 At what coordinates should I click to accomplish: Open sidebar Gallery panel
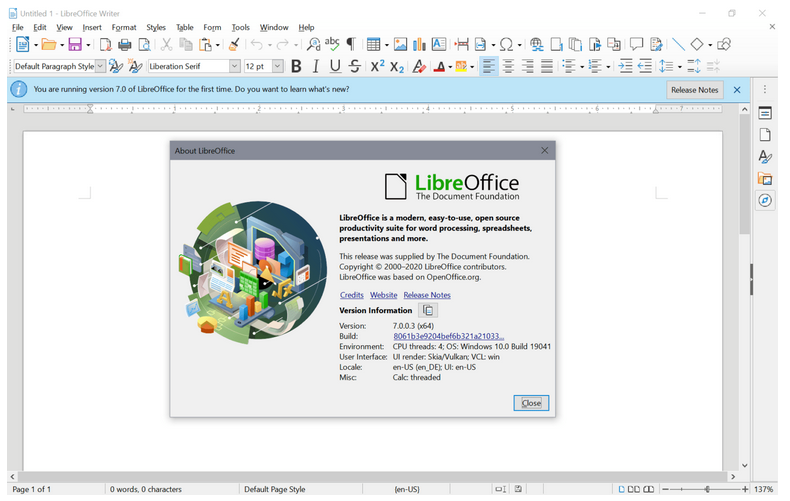click(765, 178)
